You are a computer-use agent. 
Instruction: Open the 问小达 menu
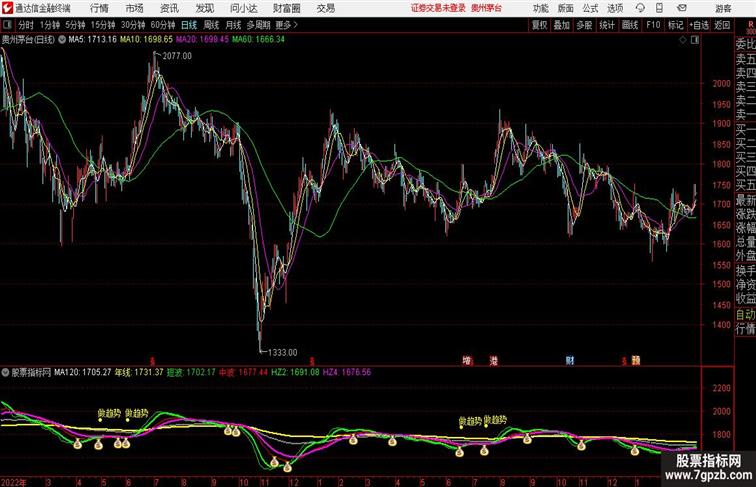coord(243,8)
